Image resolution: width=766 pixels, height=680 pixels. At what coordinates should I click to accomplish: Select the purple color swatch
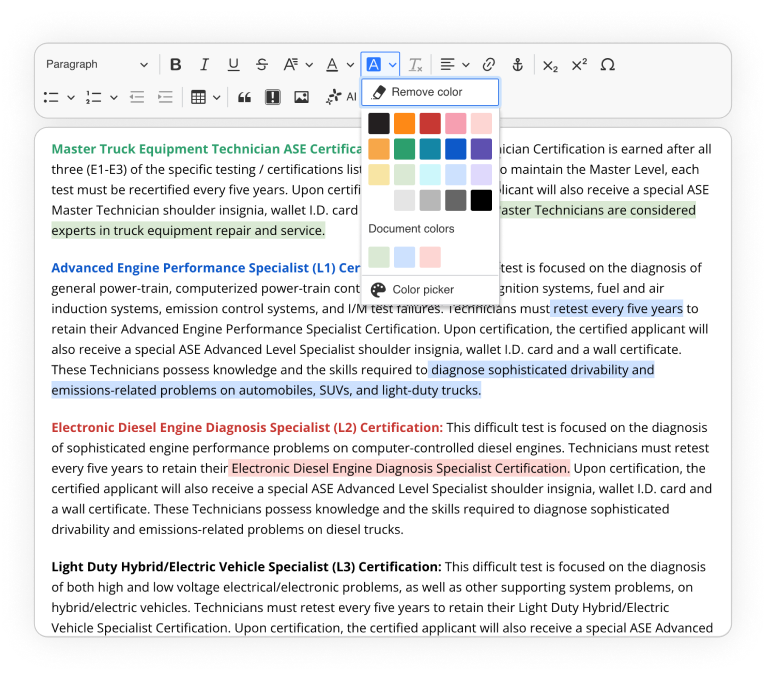point(481,149)
